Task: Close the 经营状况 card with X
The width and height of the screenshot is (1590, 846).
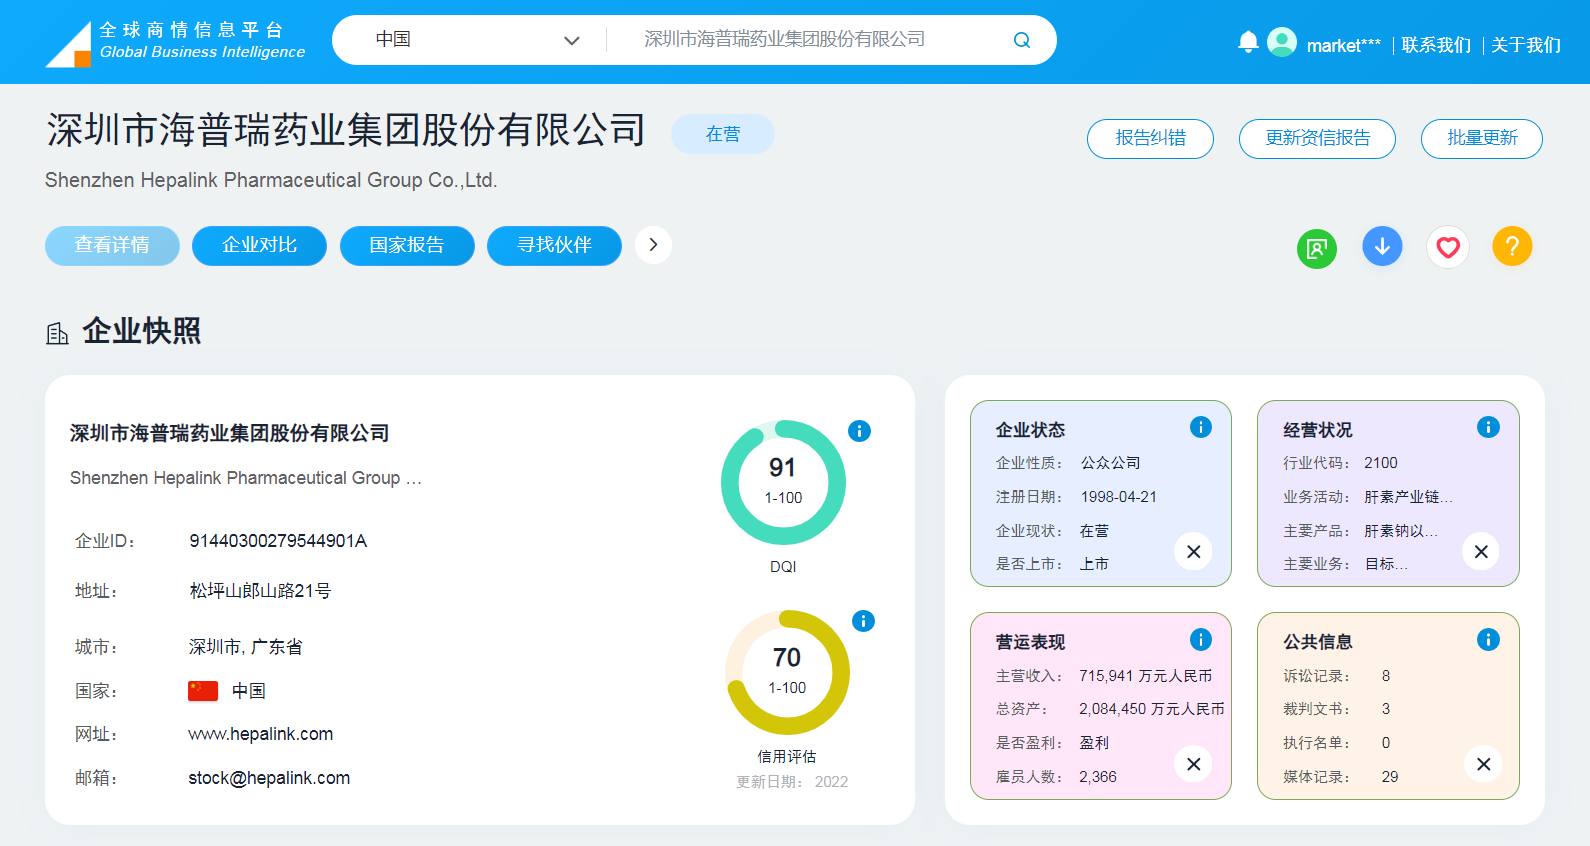Action: (1481, 551)
